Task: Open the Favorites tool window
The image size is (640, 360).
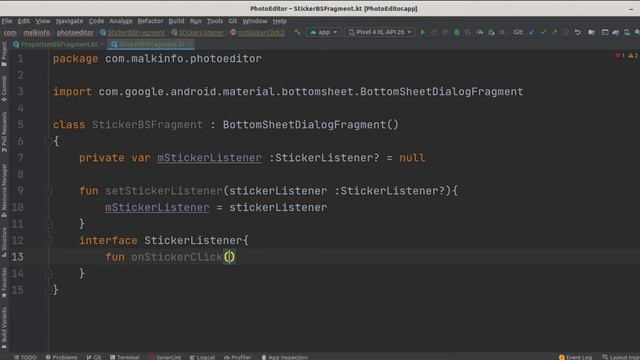Action: click(x=4, y=282)
